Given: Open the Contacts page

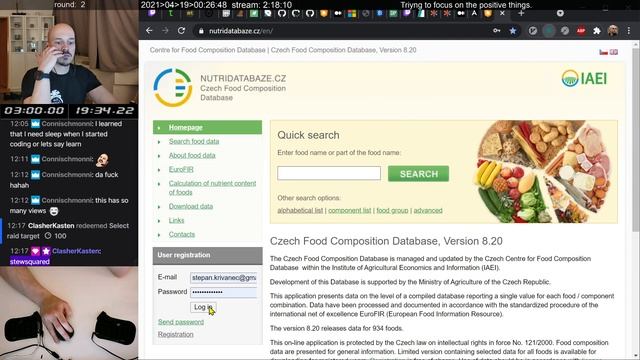Looking at the screenshot, I should (182, 234).
